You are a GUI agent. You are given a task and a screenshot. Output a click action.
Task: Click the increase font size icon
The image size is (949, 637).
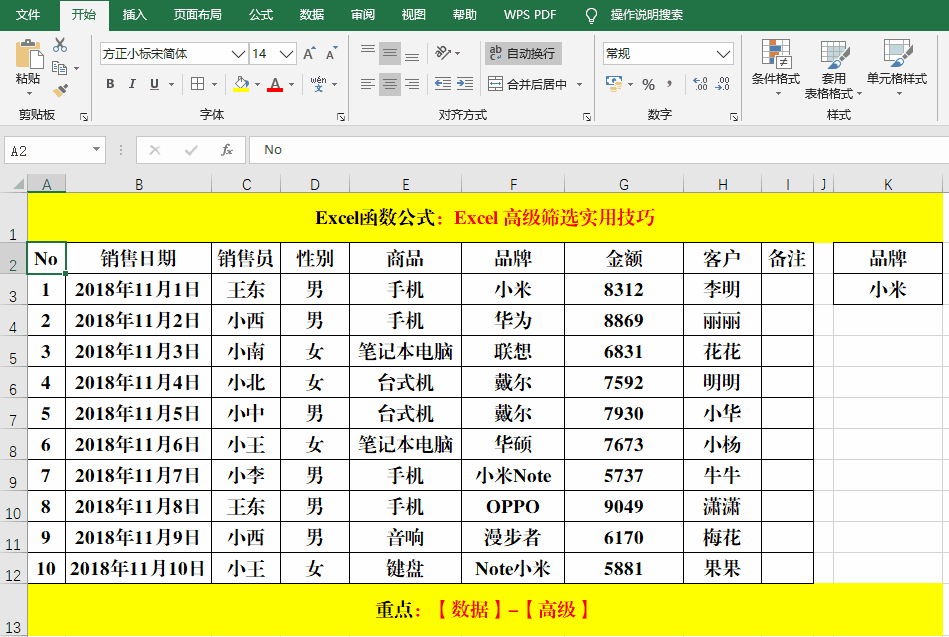308,53
